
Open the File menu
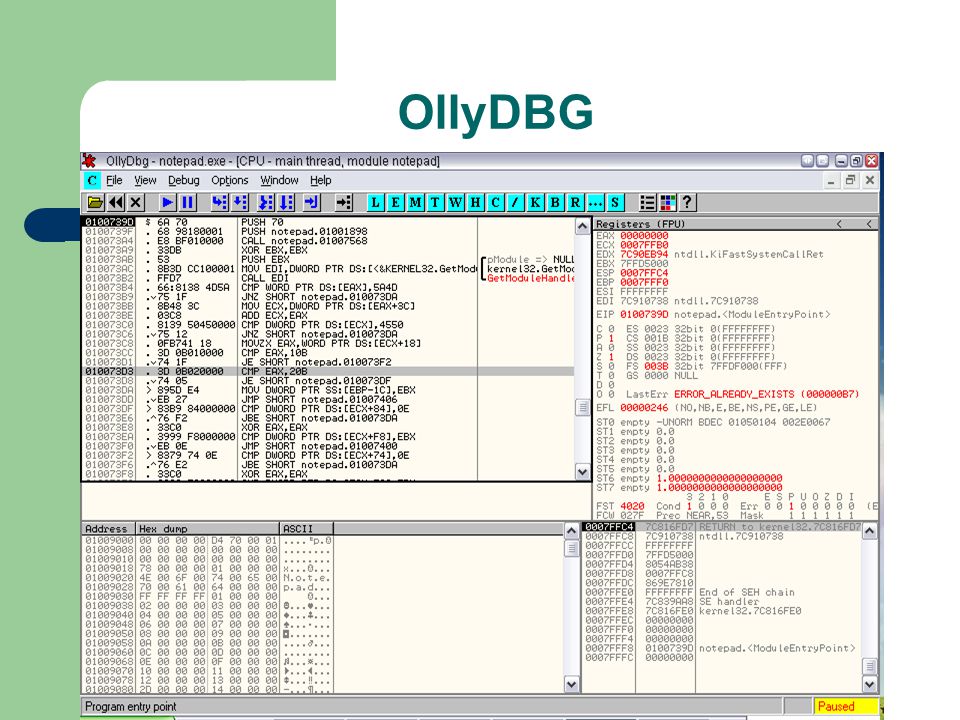click(114, 181)
